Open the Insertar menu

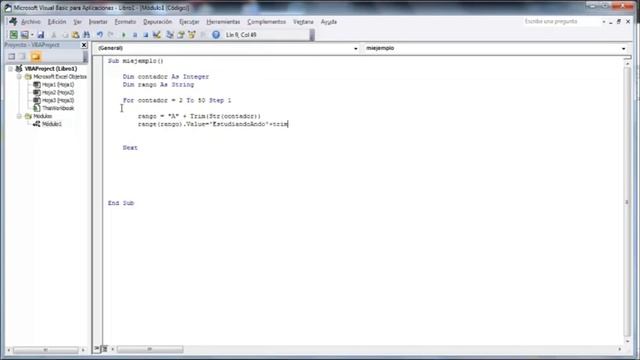(x=98, y=22)
